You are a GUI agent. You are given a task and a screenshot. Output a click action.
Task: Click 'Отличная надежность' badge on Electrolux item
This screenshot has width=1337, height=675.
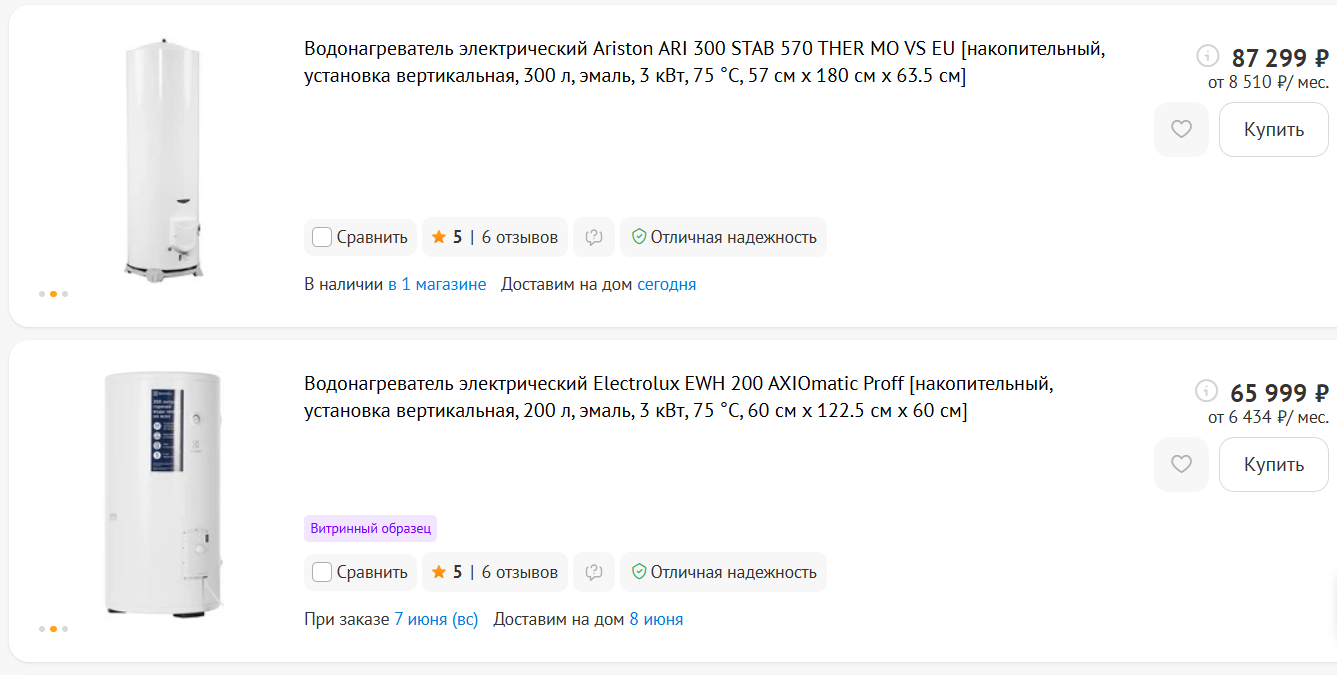(723, 572)
